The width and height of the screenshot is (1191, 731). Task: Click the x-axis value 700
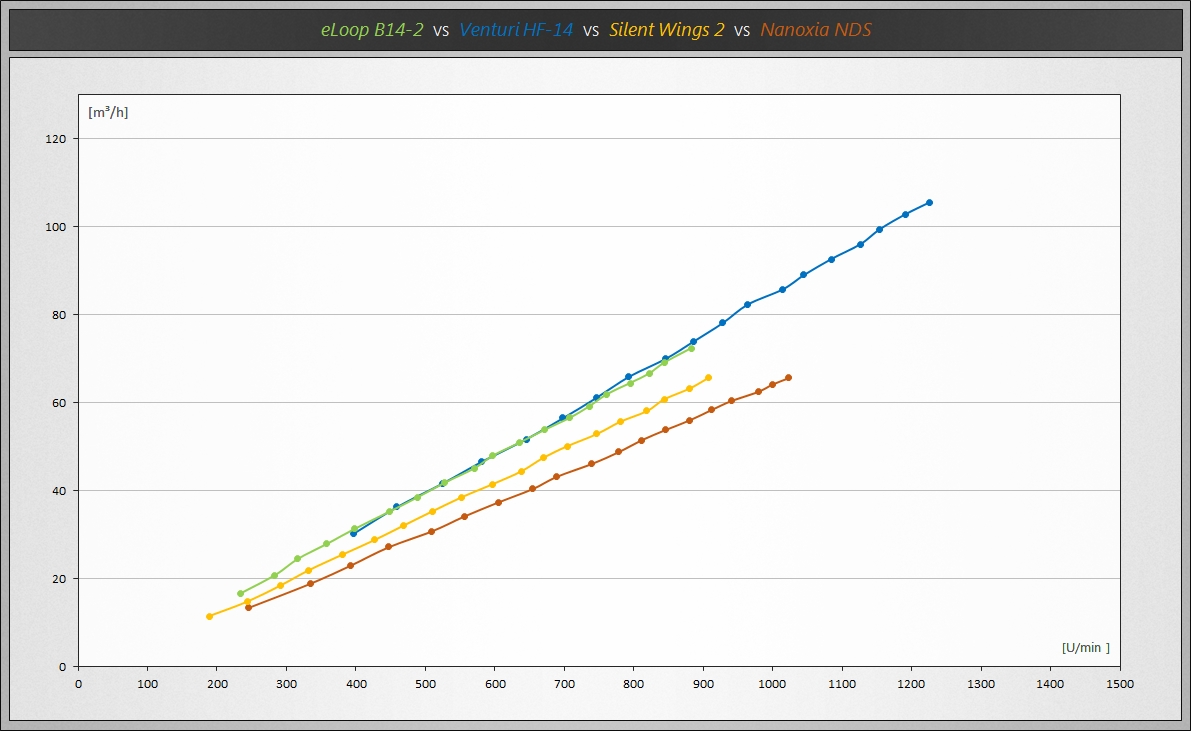564,684
